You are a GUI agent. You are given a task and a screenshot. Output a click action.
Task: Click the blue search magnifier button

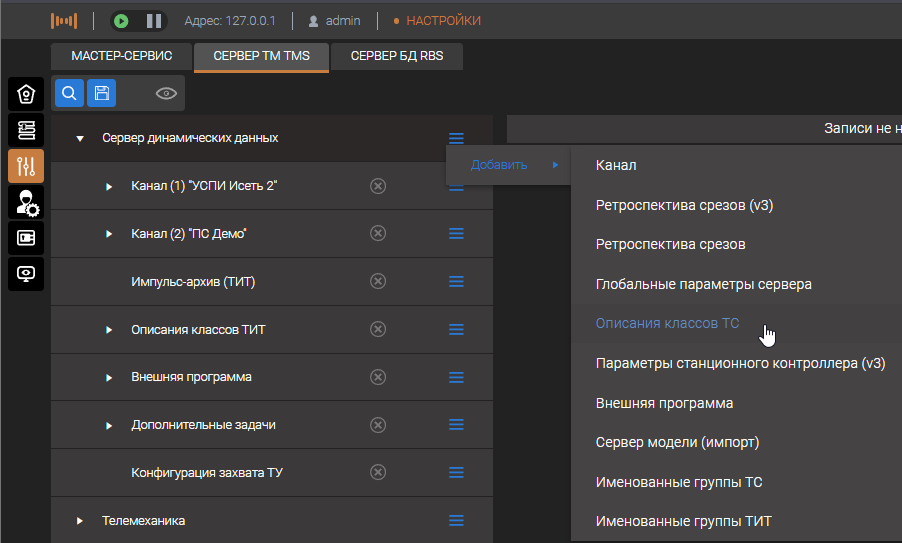(x=69, y=93)
